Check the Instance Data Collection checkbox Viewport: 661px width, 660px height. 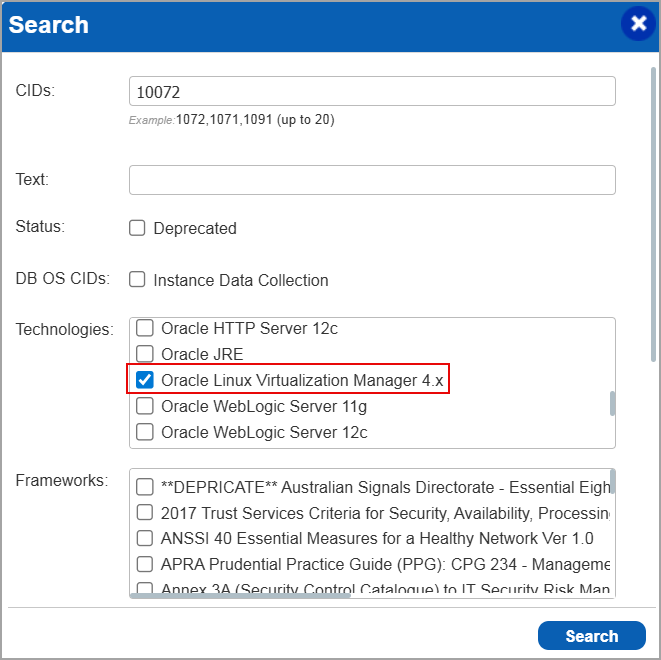[138, 280]
